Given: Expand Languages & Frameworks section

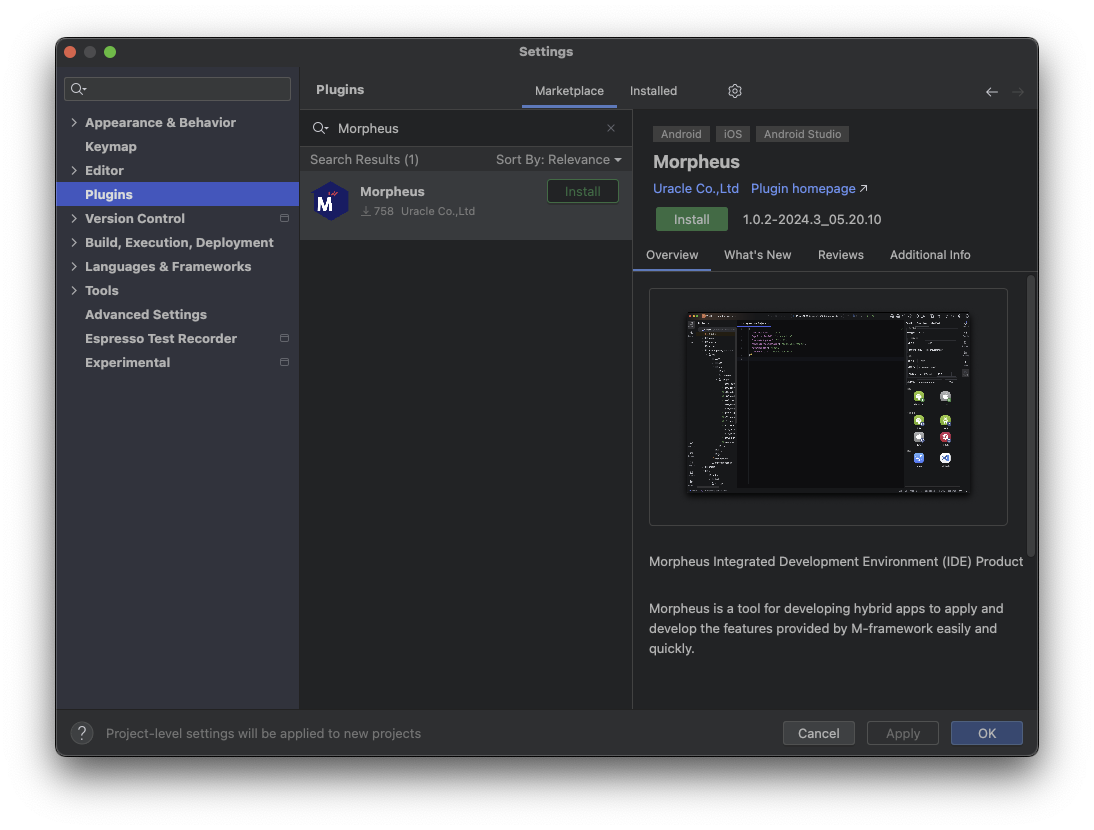Looking at the screenshot, I should coord(74,266).
